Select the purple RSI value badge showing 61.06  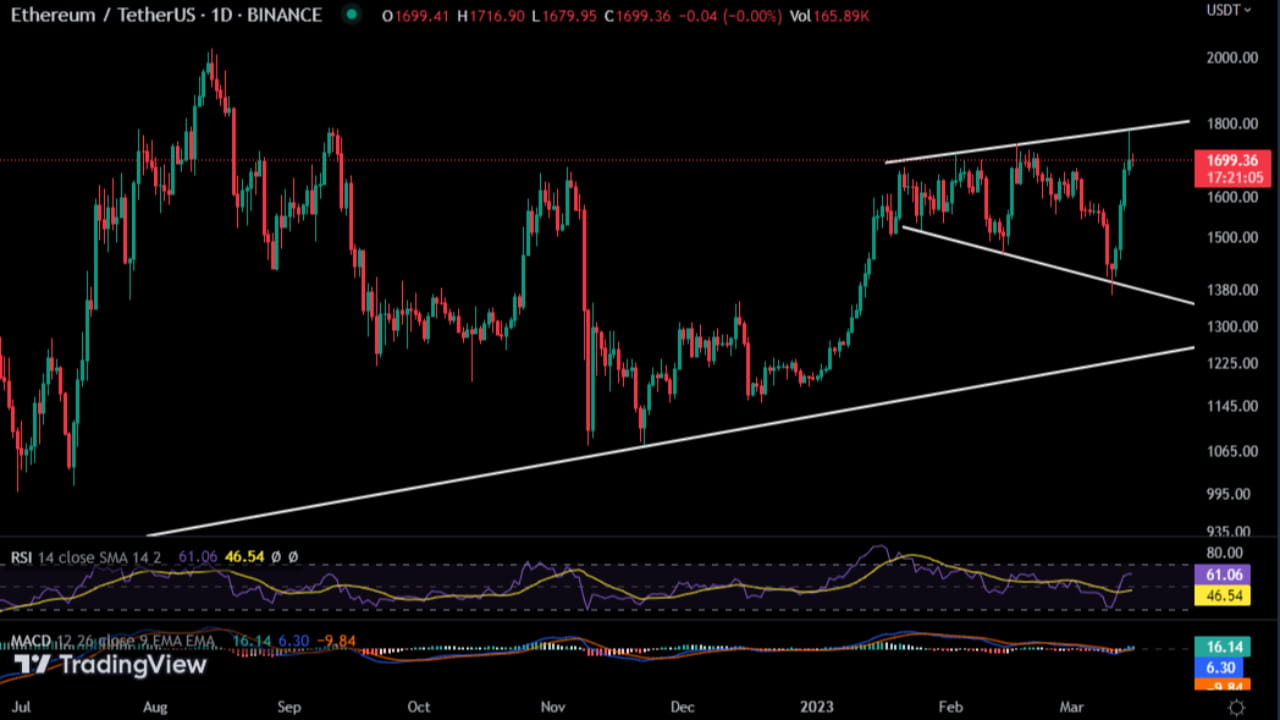click(1220, 575)
